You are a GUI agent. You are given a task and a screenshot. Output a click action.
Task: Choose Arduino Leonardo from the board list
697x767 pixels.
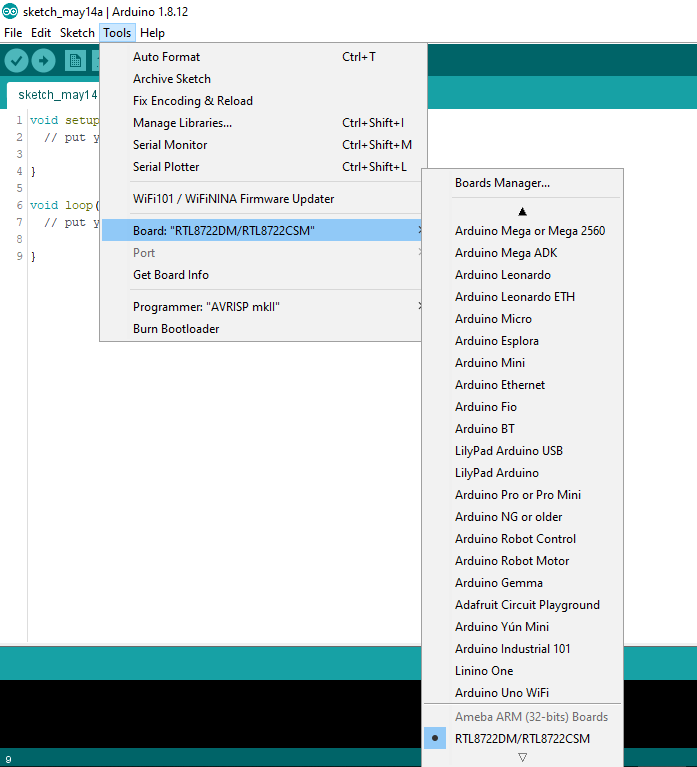pos(502,275)
